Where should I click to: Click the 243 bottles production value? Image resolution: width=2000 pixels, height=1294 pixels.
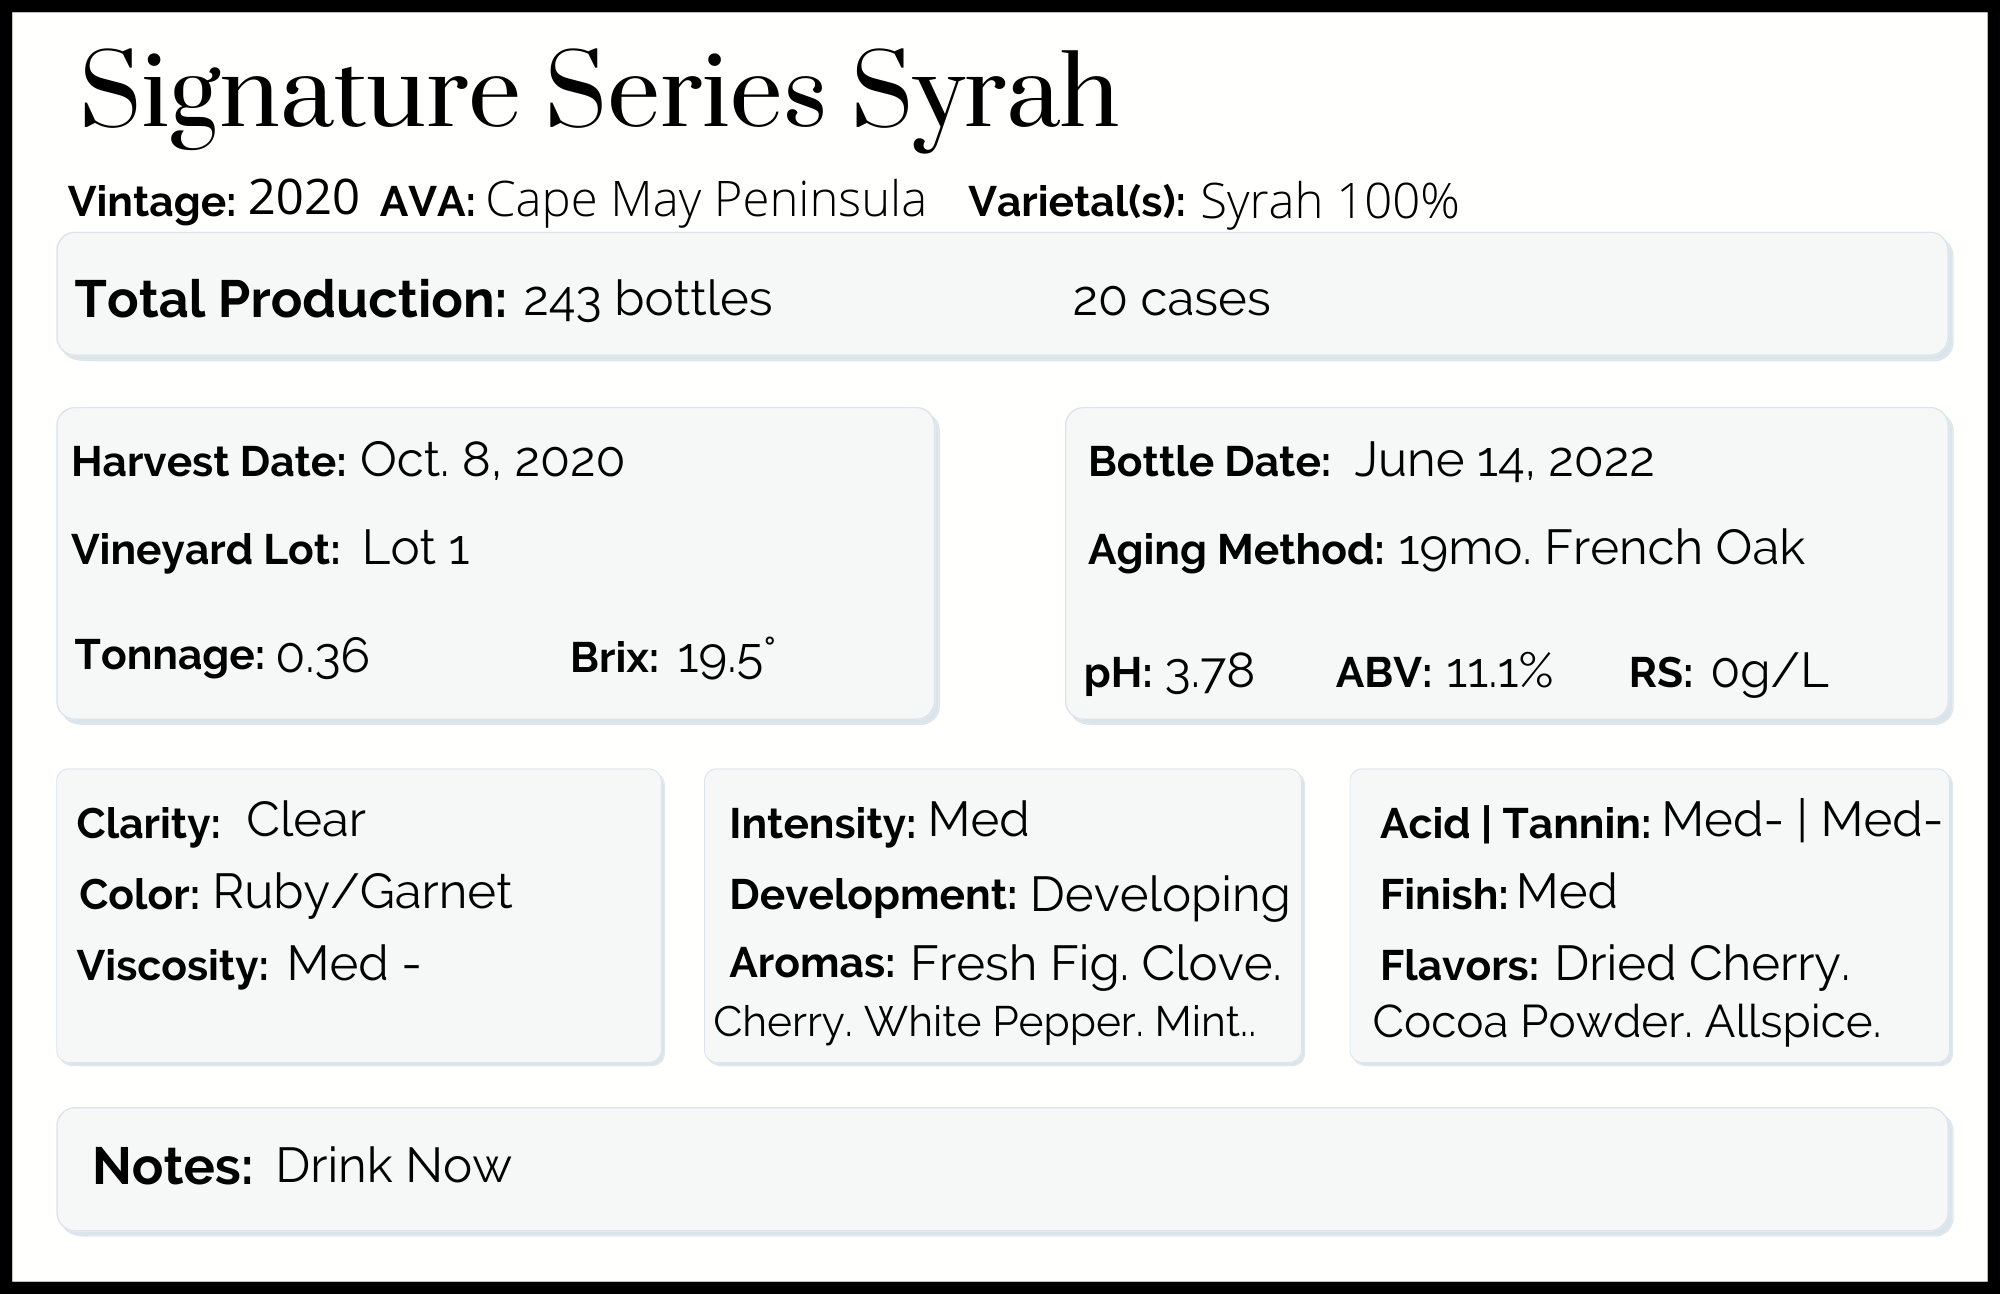pos(647,299)
